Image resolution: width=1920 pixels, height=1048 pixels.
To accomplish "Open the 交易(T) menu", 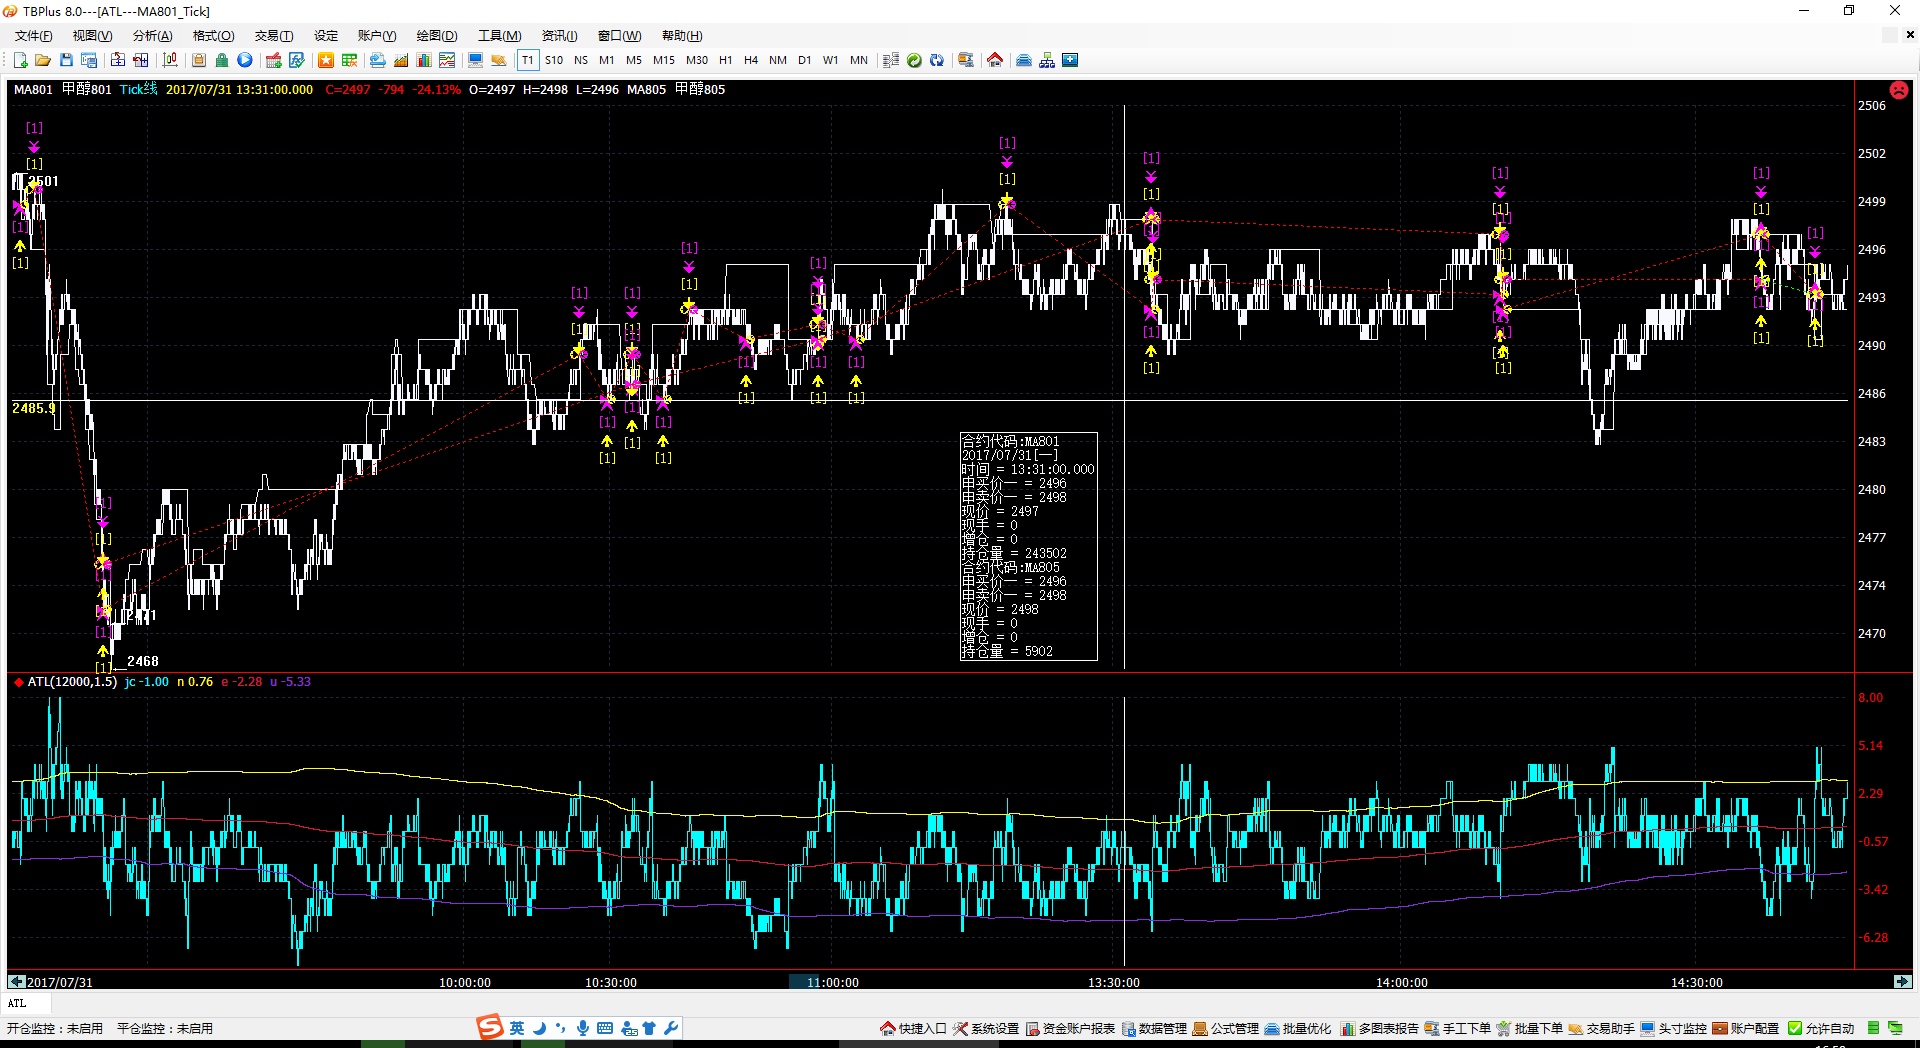I will point(274,36).
